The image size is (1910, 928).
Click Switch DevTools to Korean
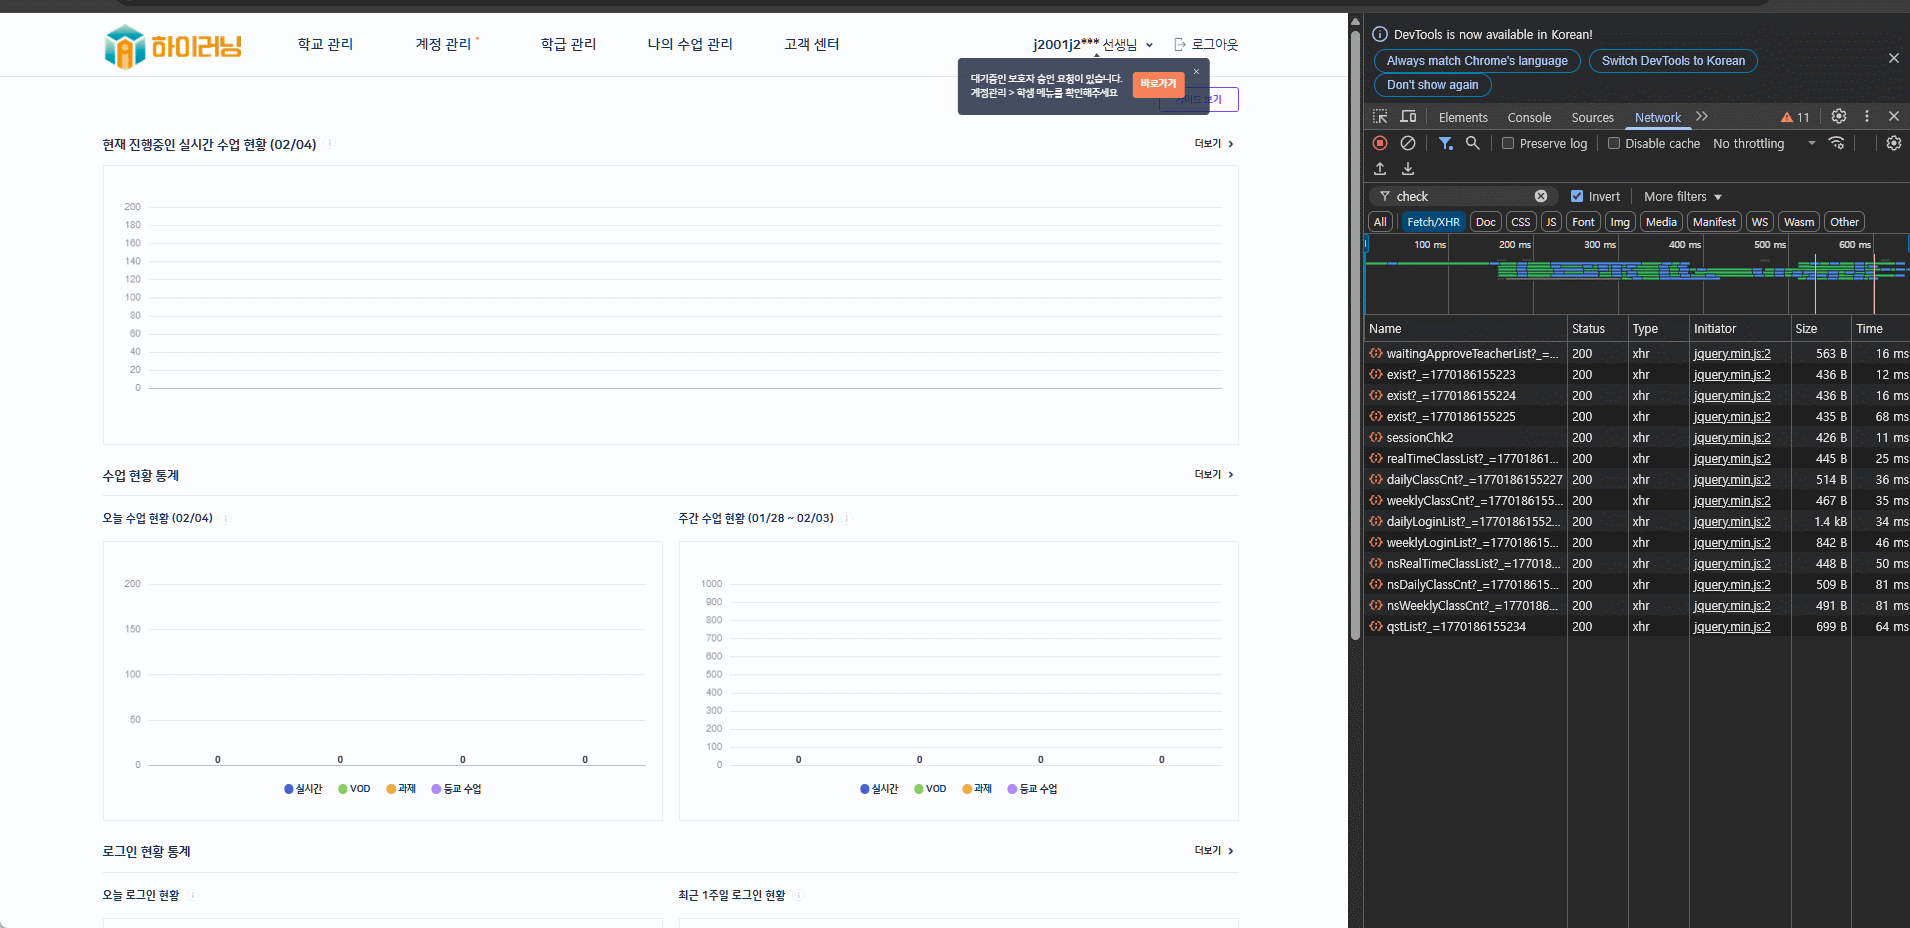tap(1673, 61)
